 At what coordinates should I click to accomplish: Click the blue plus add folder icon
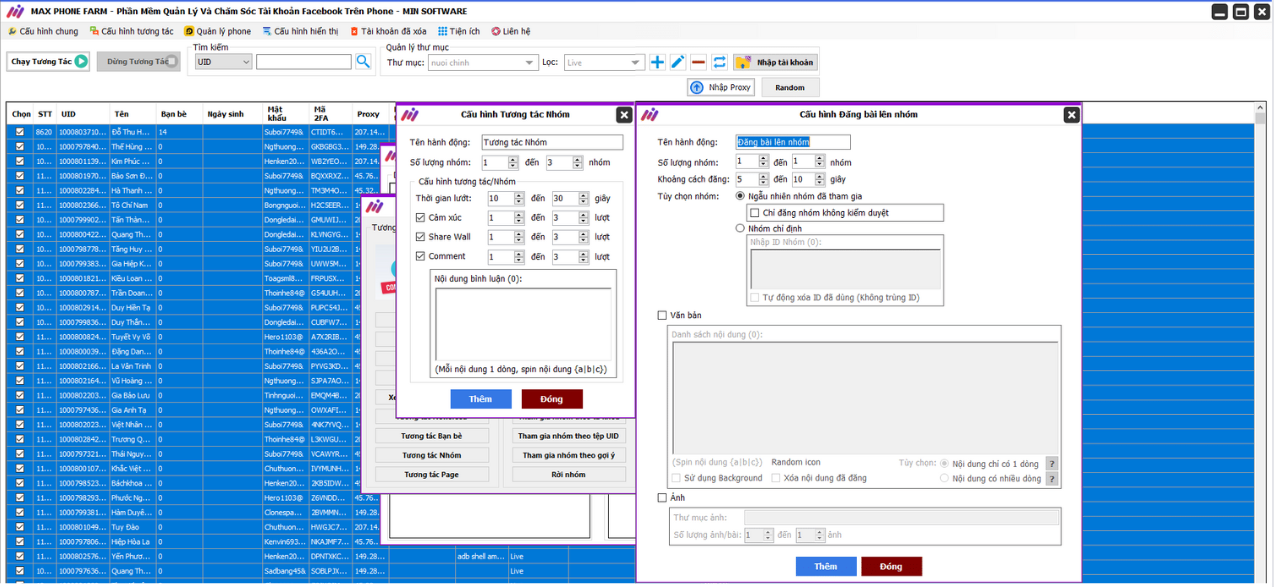coord(657,62)
